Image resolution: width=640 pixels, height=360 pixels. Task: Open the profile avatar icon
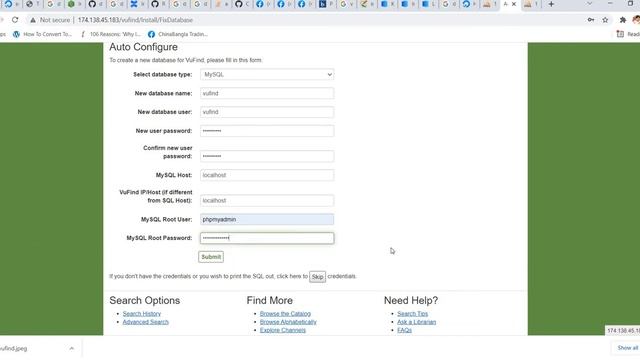coord(636,20)
